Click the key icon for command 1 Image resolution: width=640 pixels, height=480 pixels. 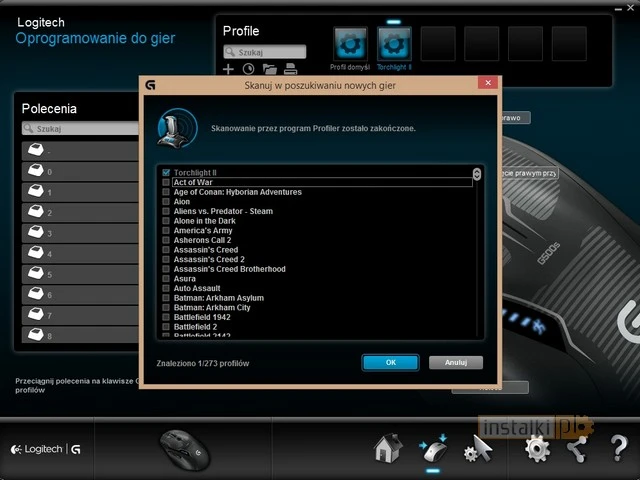[36, 191]
